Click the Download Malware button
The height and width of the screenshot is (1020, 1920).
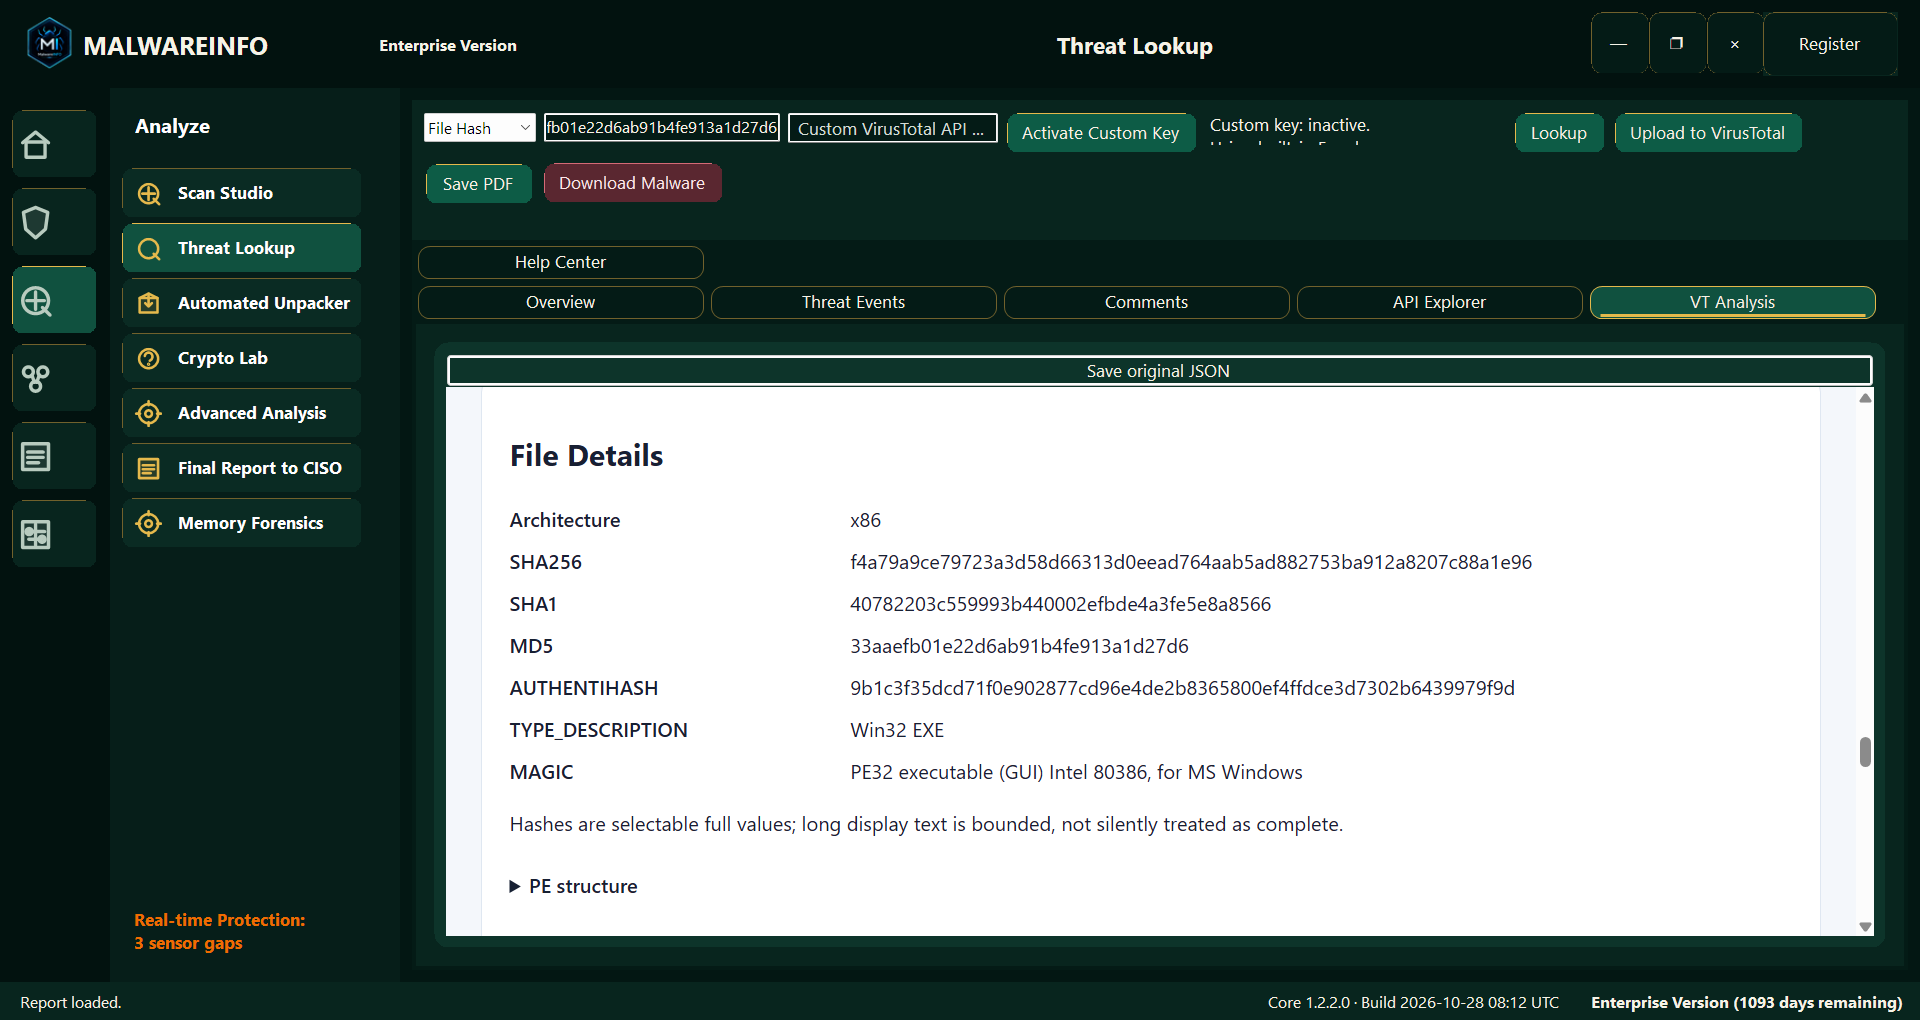(632, 183)
